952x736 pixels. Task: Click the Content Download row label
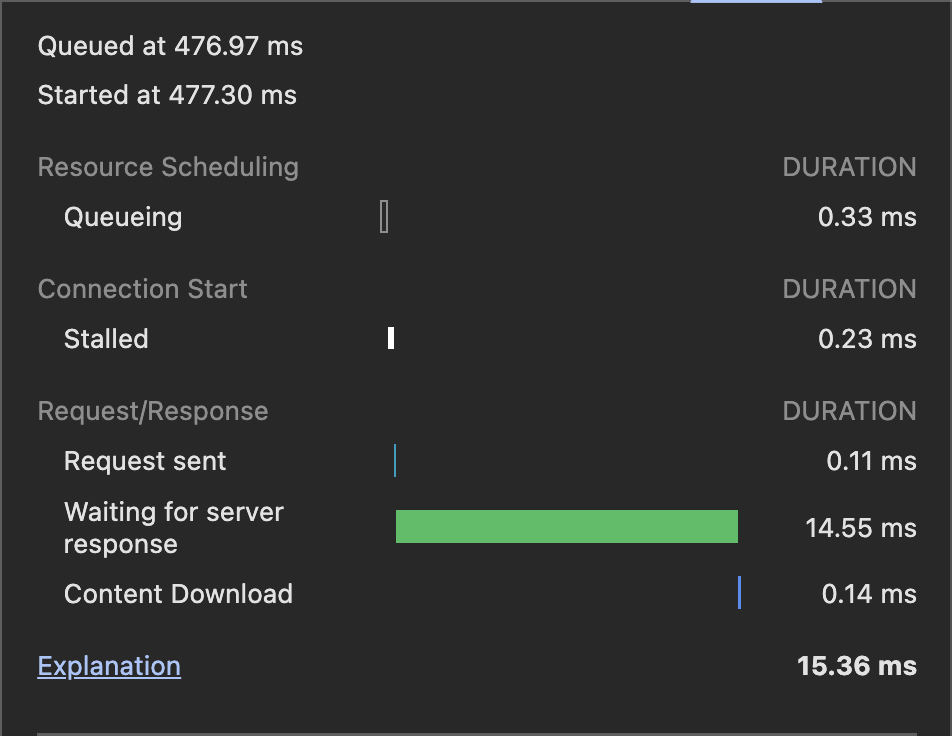tap(178, 594)
